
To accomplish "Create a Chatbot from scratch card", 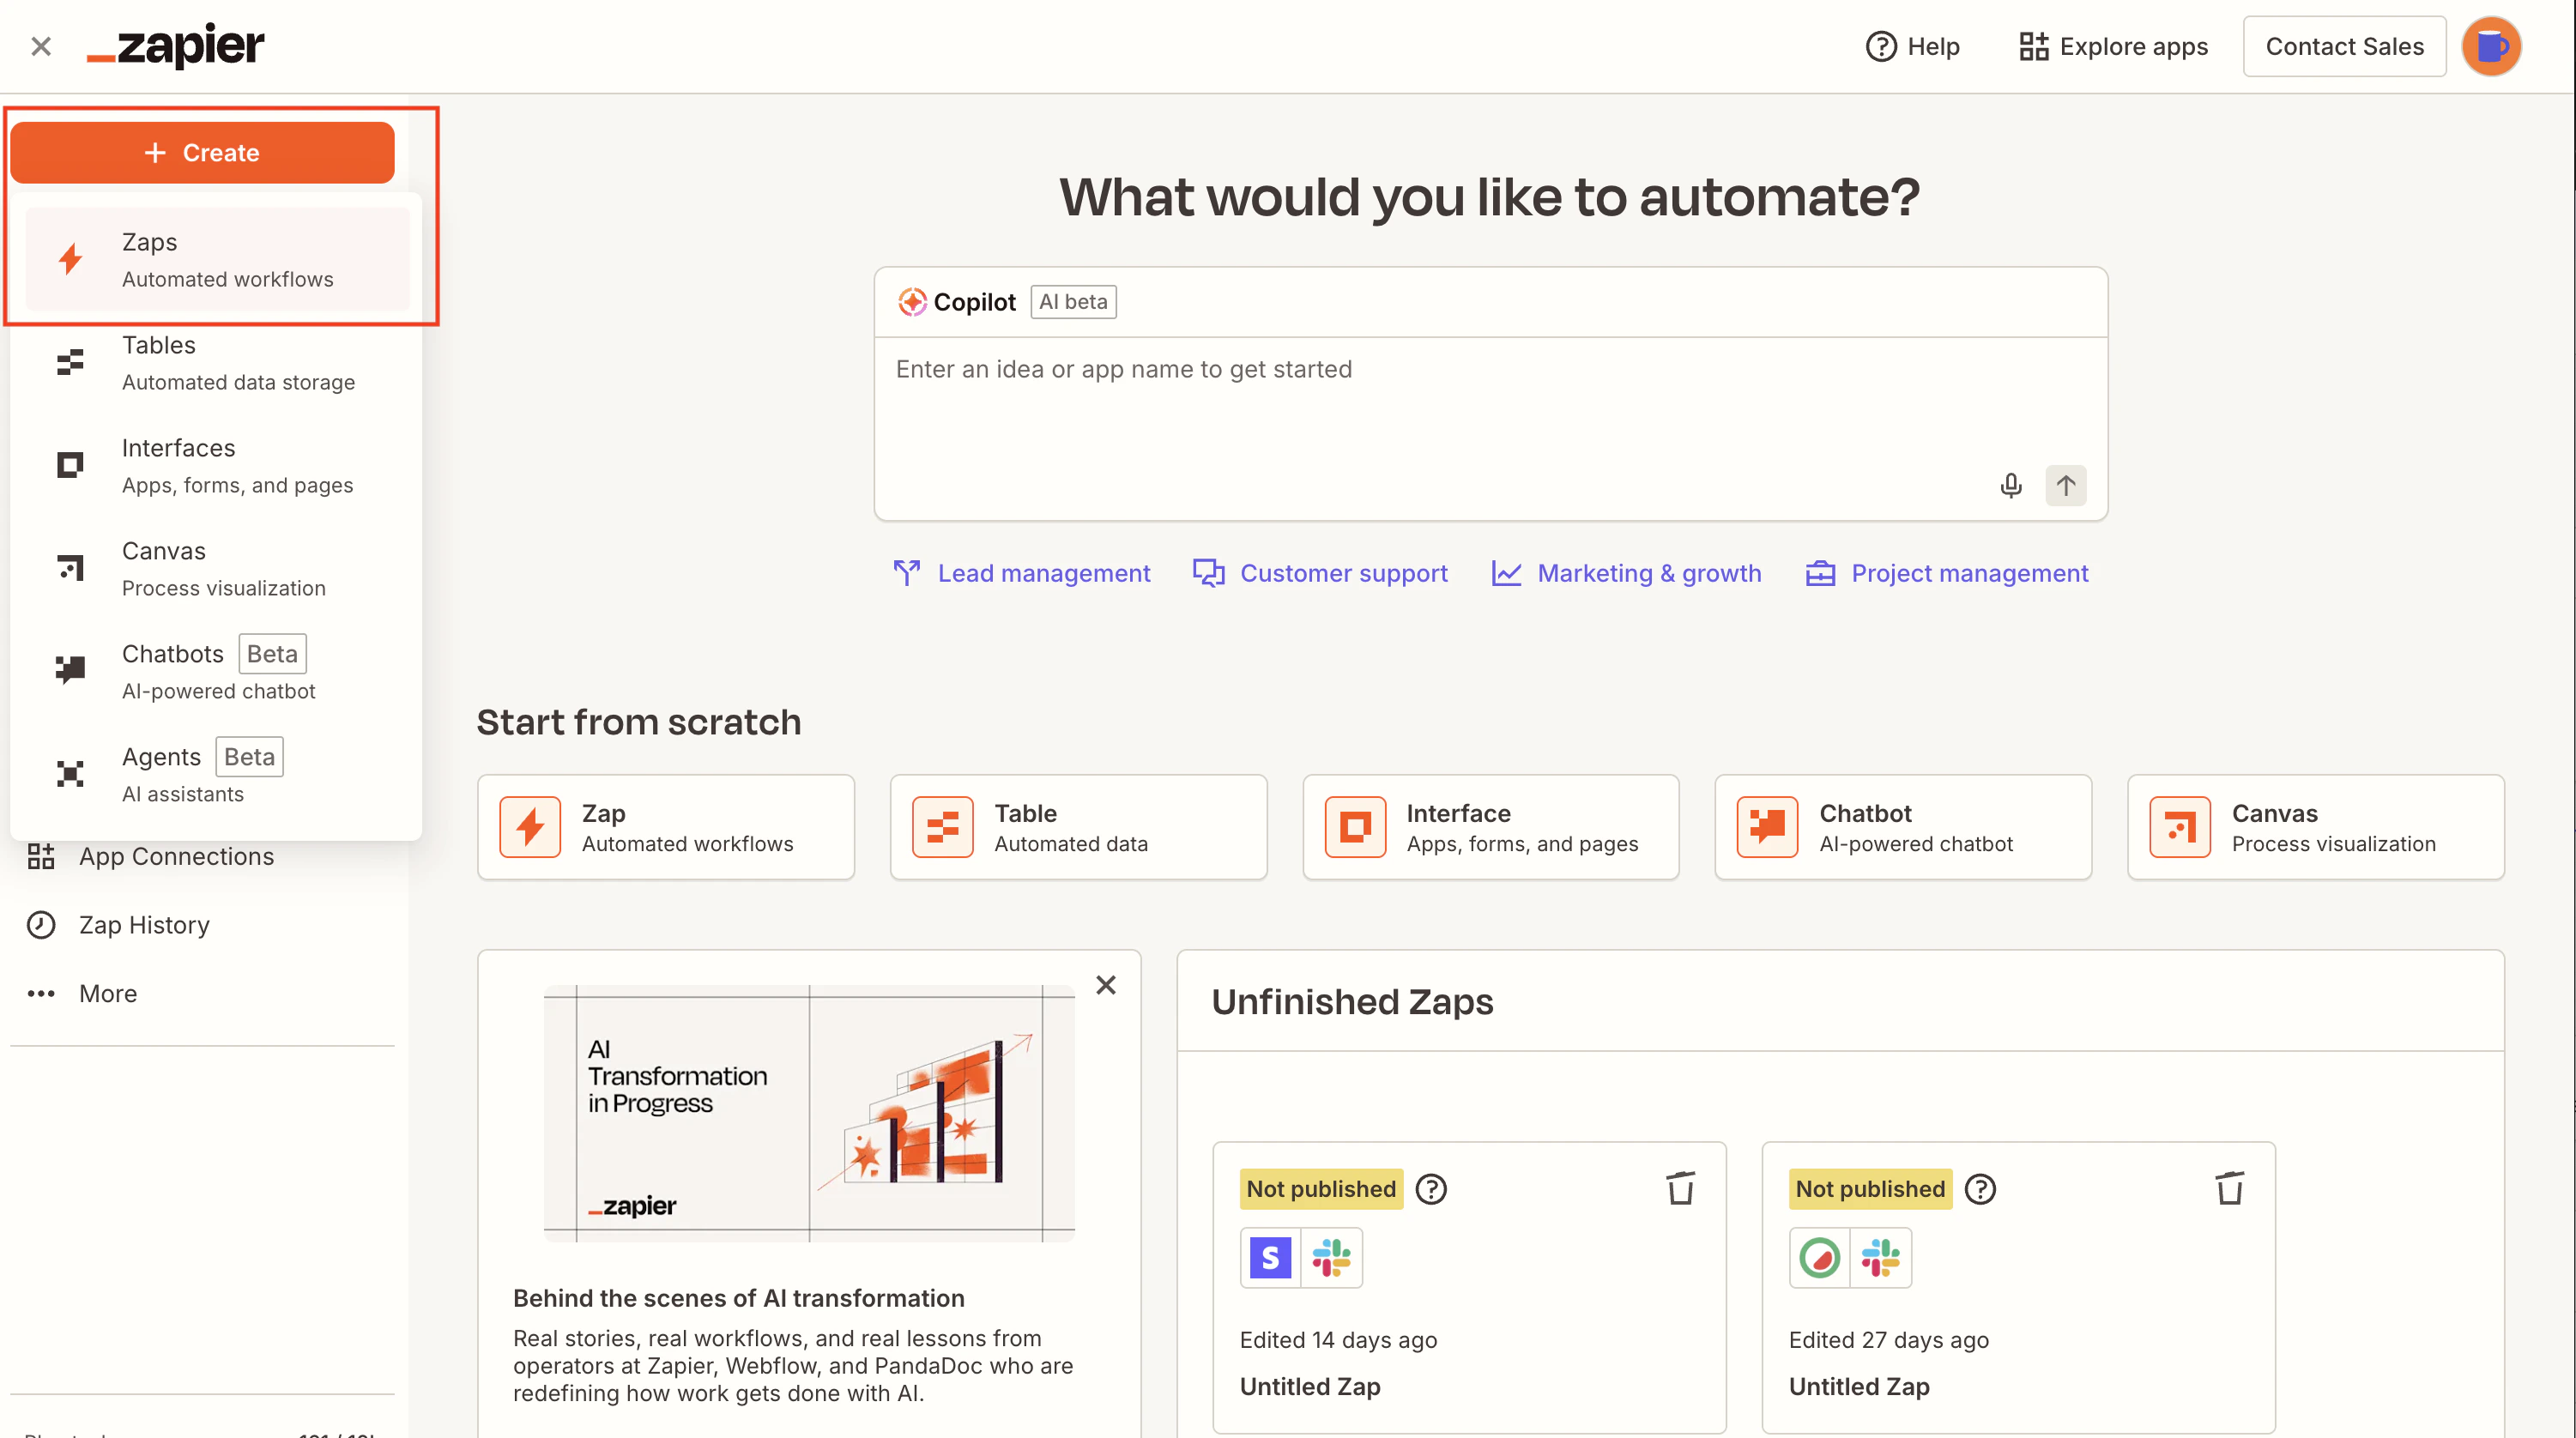I will (x=1903, y=827).
